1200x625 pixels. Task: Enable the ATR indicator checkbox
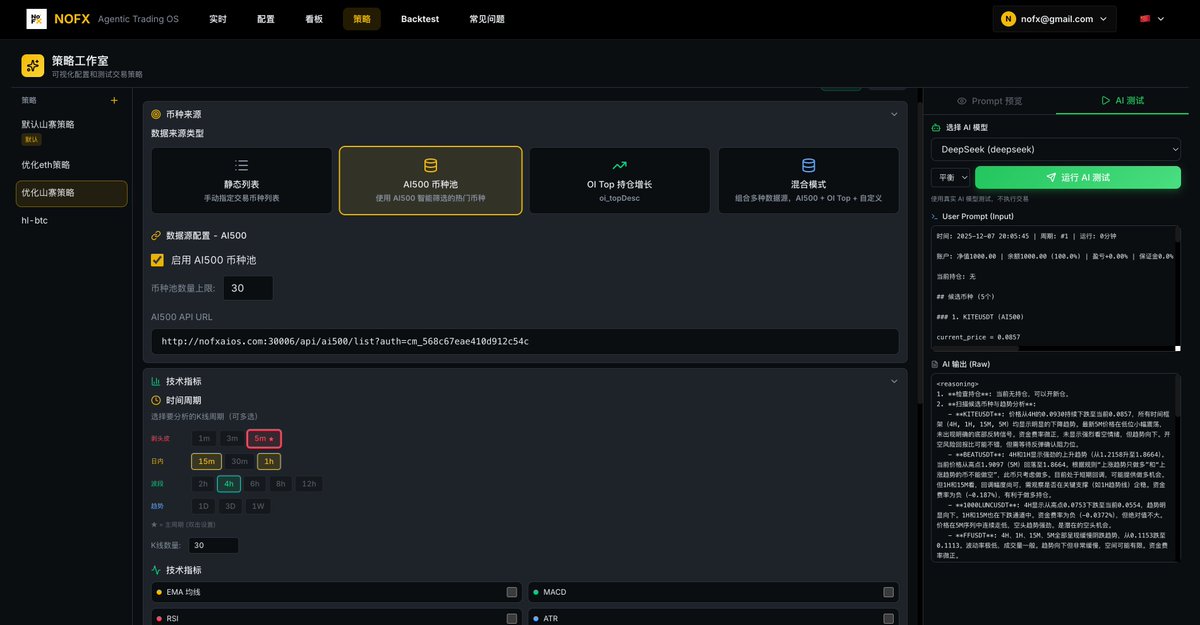coord(889,619)
